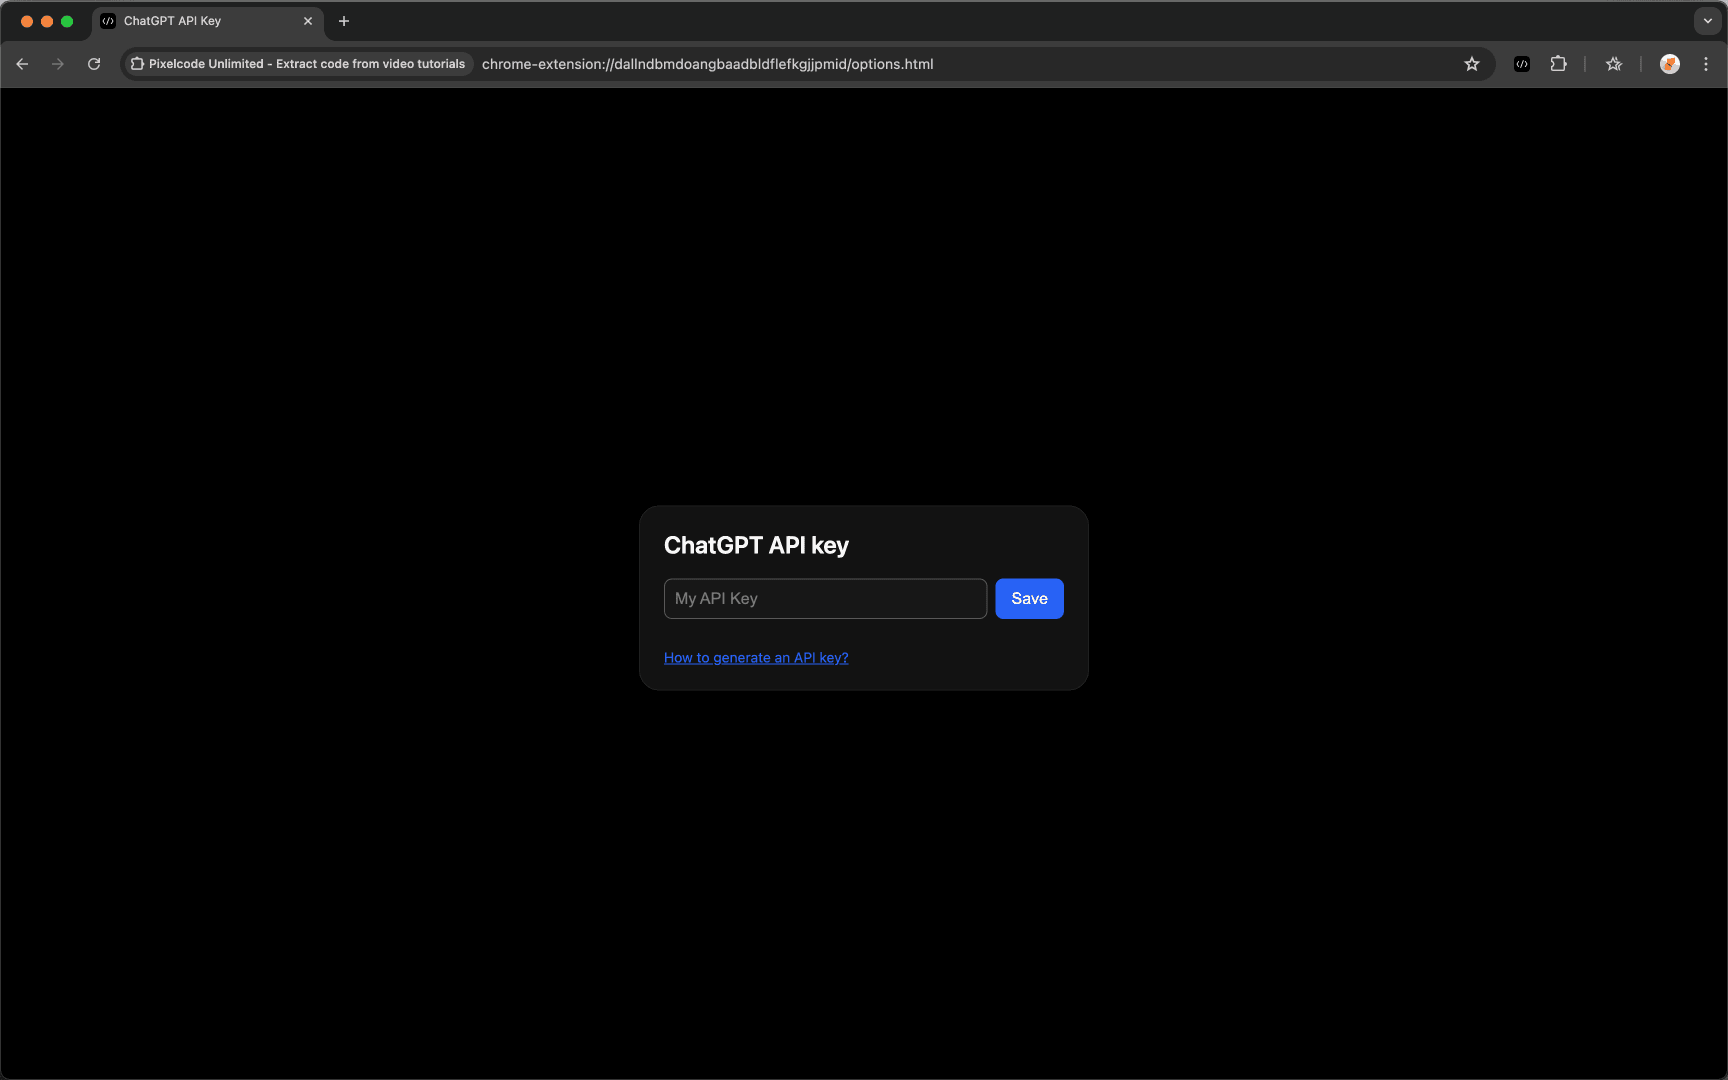Click the ChatGPT API key heading
This screenshot has height=1080, width=1728.
click(756, 545)
